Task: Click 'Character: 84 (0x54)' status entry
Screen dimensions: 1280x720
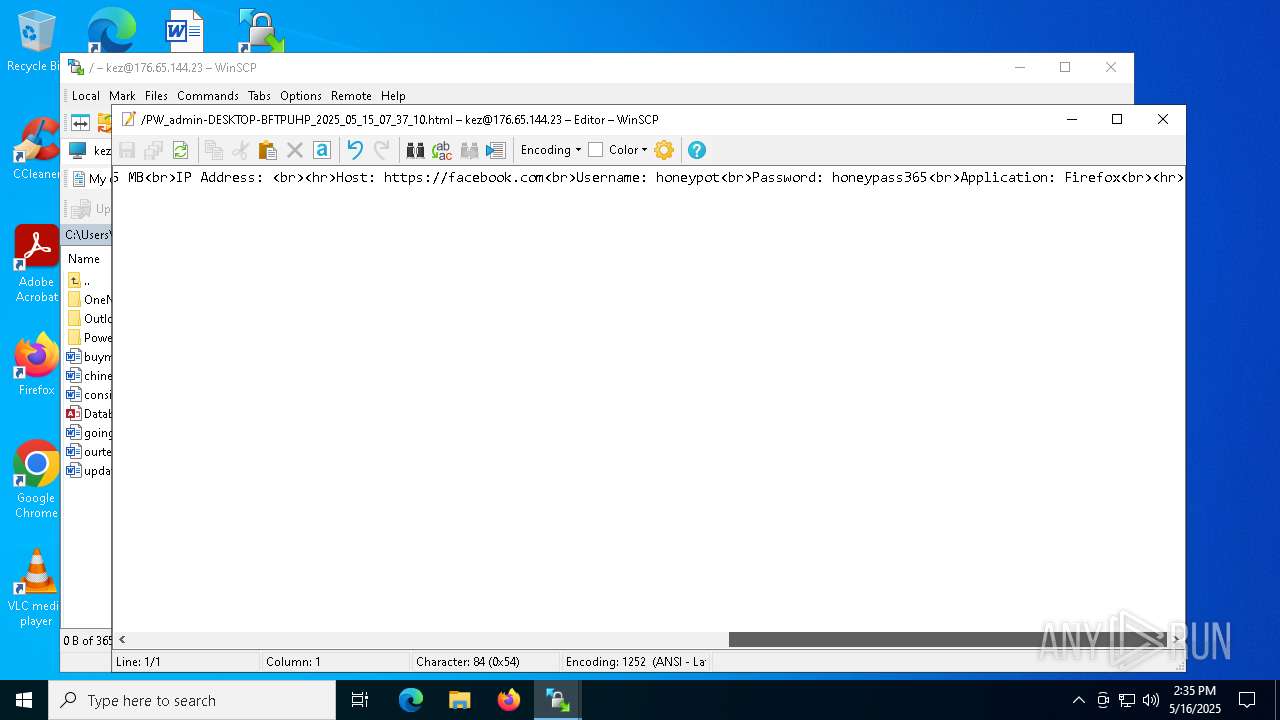Action: [x=468, y=662]
